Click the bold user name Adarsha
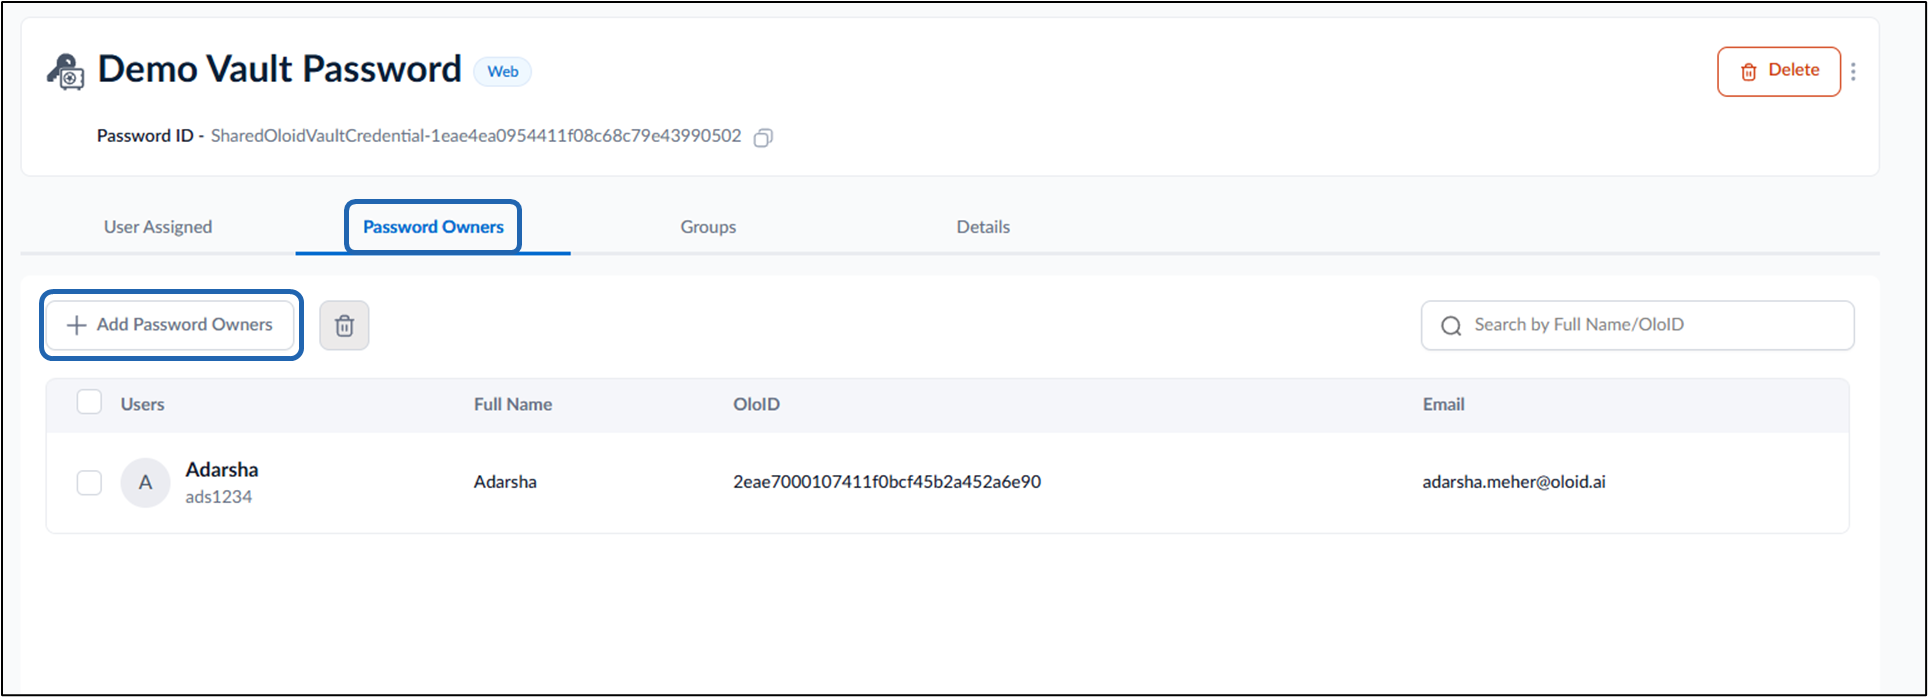Viewport: 1928px width, 697px height. 222,470
